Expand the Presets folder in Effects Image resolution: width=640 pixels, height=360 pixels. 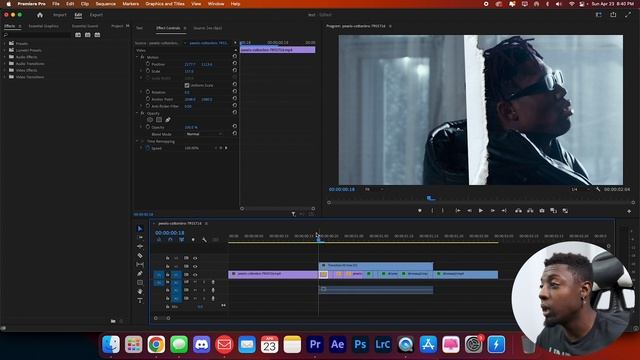point(5,43)
